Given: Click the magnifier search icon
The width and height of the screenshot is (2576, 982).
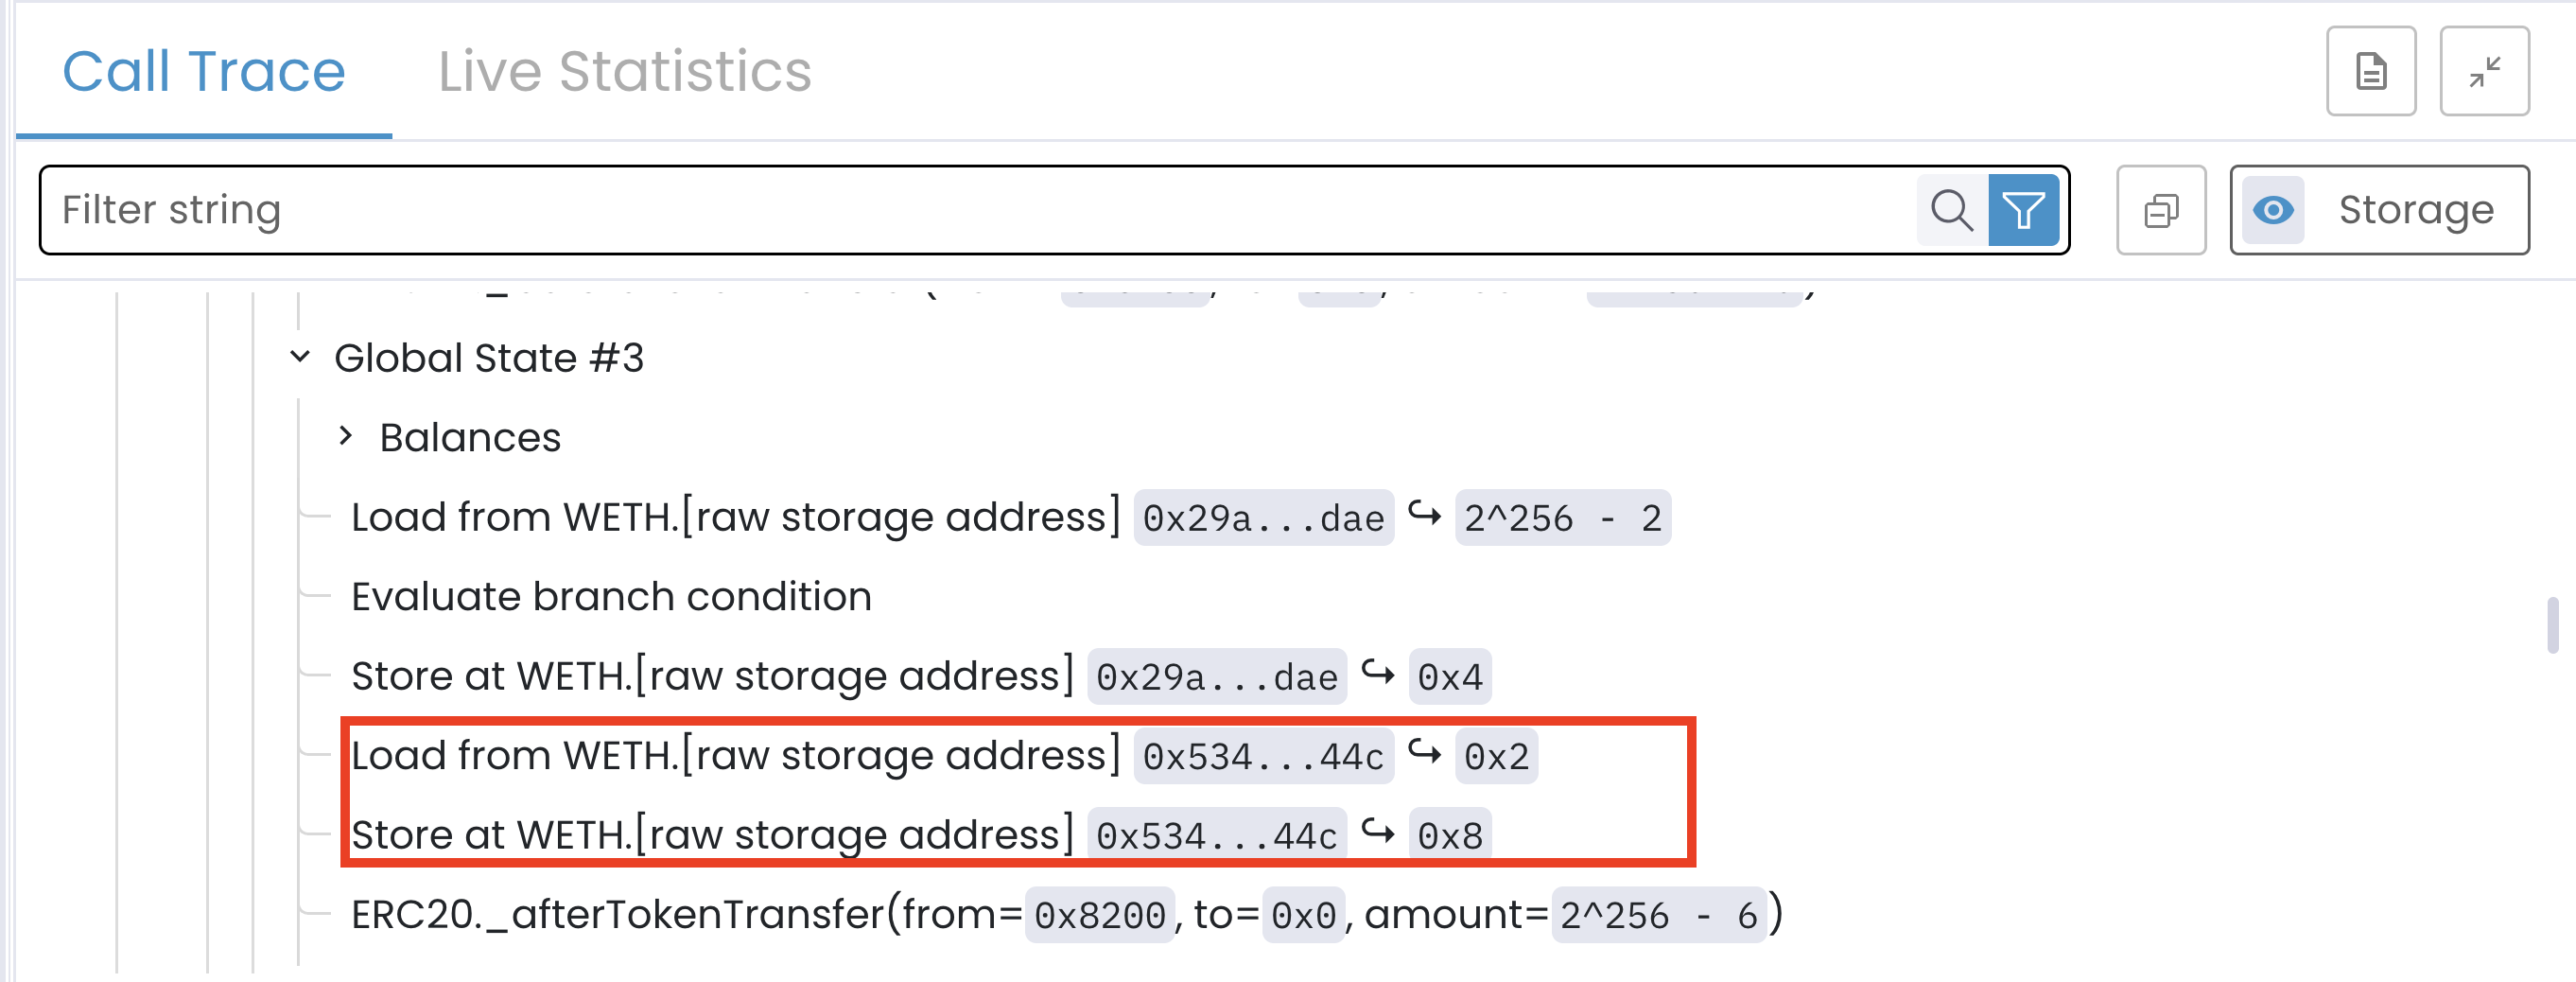Looking at the screenshot, I should (1951, 210).
